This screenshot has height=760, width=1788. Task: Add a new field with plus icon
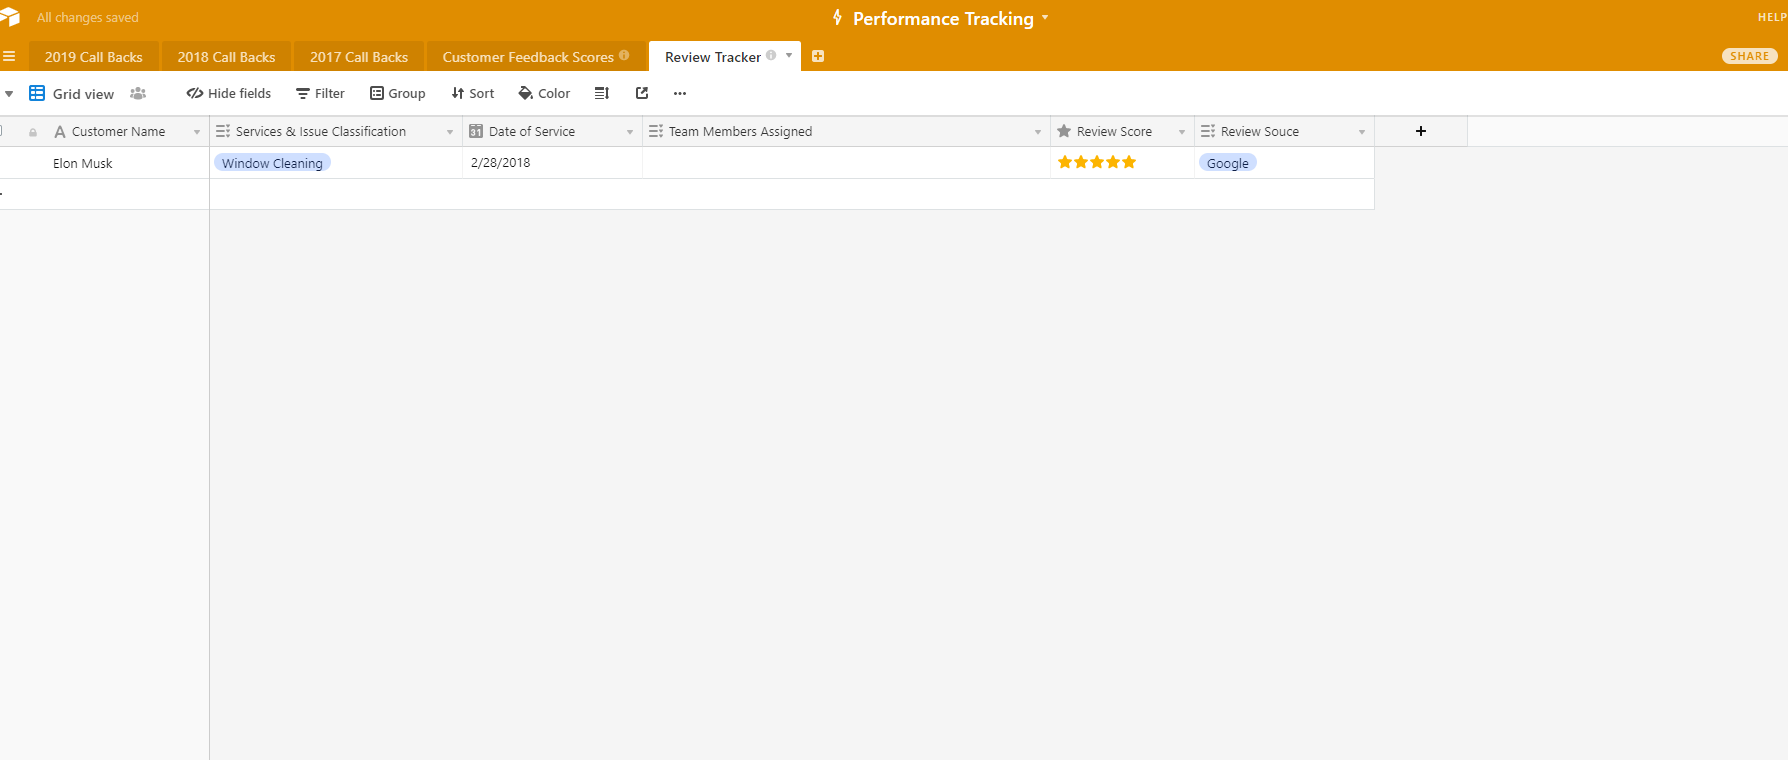1420,132
